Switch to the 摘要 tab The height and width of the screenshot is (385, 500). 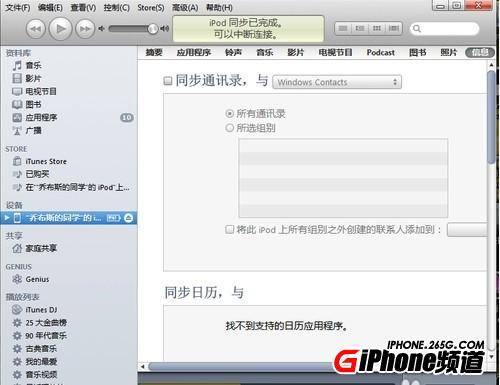click(154, 52)
